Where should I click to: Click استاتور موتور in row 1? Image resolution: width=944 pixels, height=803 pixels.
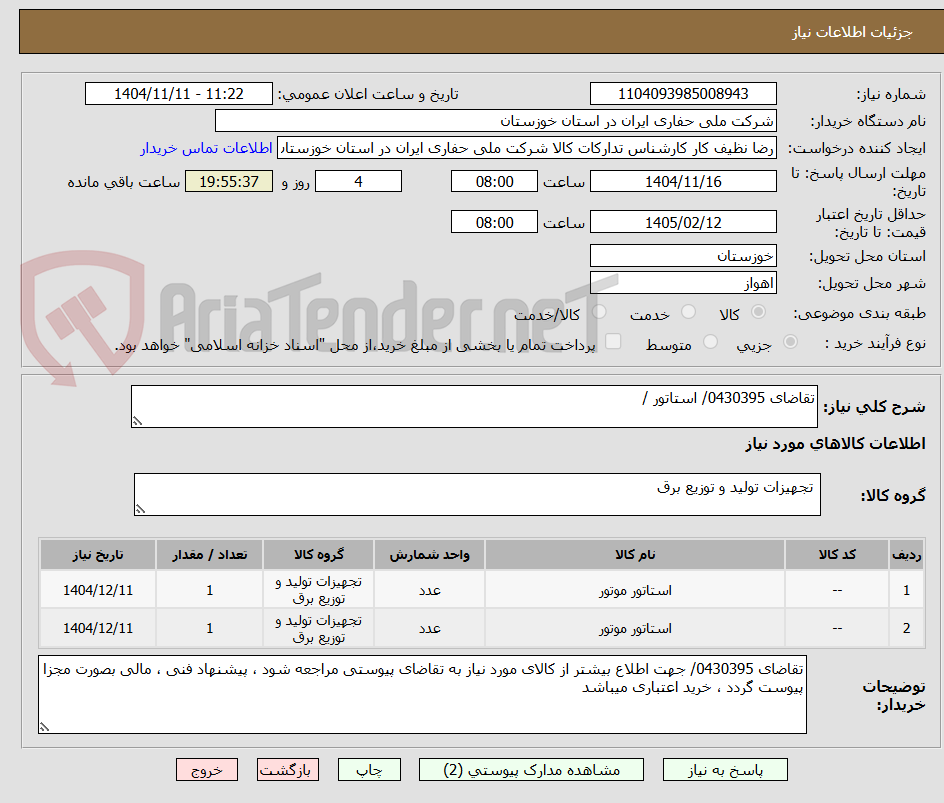[x=635, y=591]
